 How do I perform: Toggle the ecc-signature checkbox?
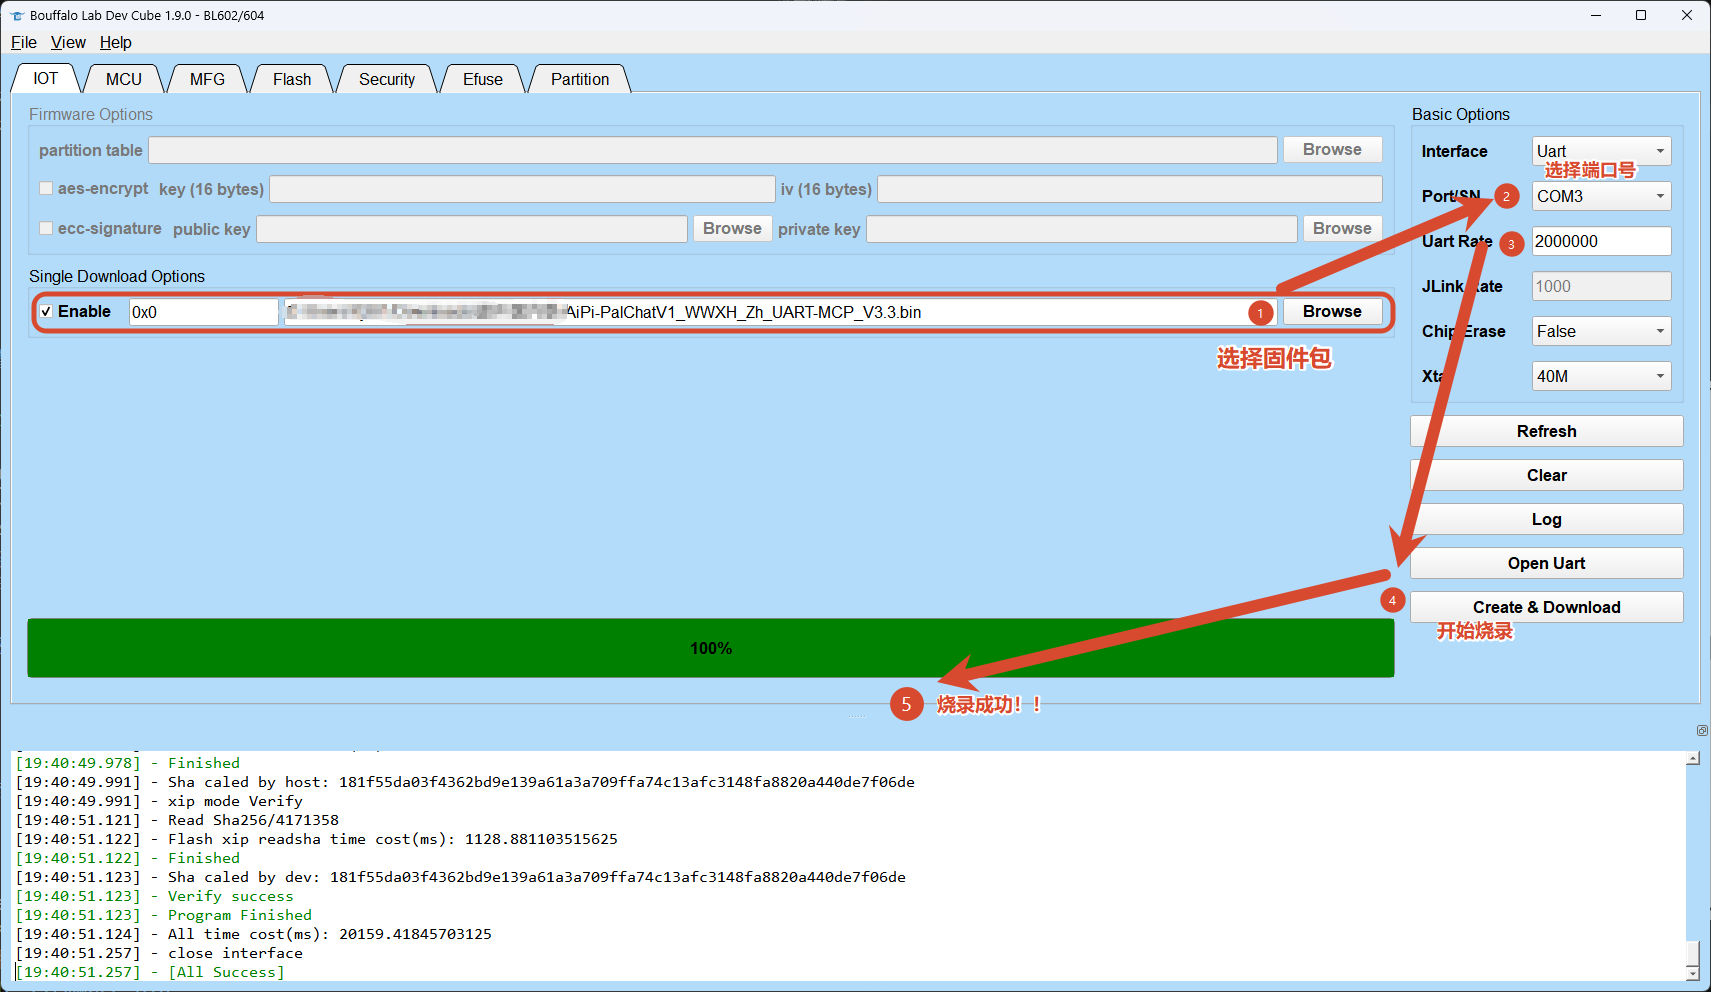click(46, 229)
